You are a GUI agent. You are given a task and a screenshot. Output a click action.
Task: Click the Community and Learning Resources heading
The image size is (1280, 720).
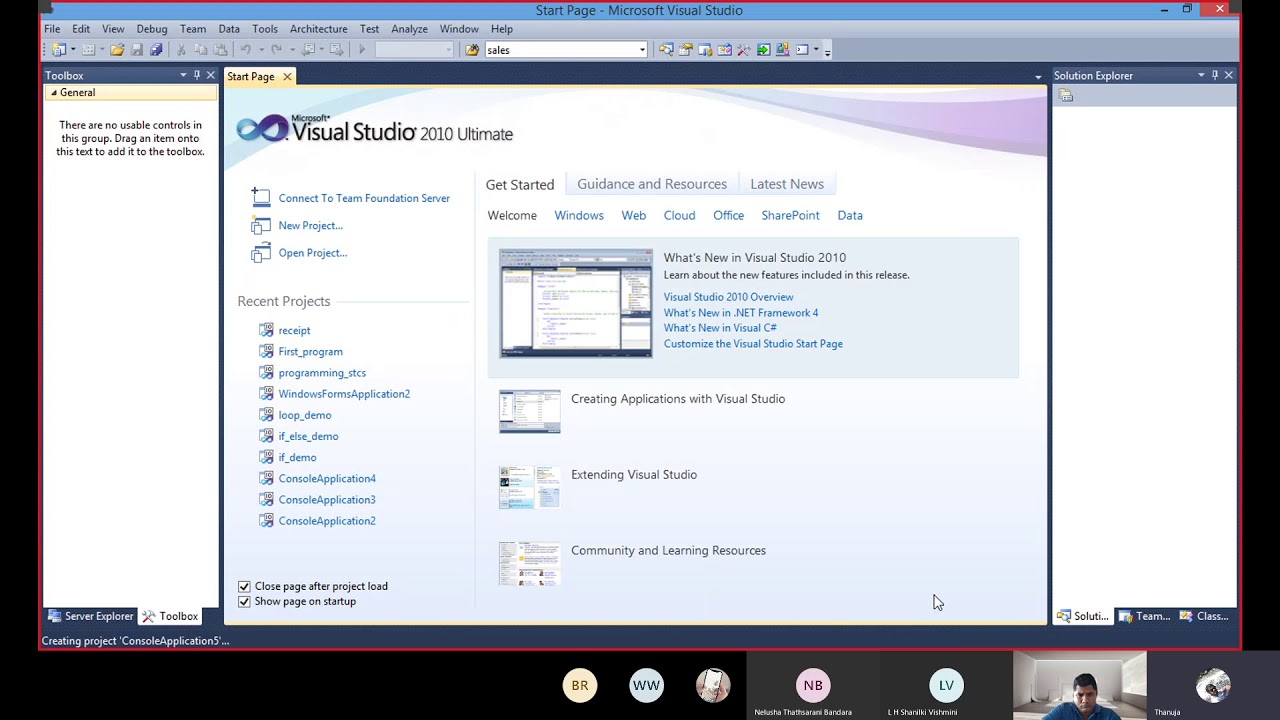(x=668, y=551)
